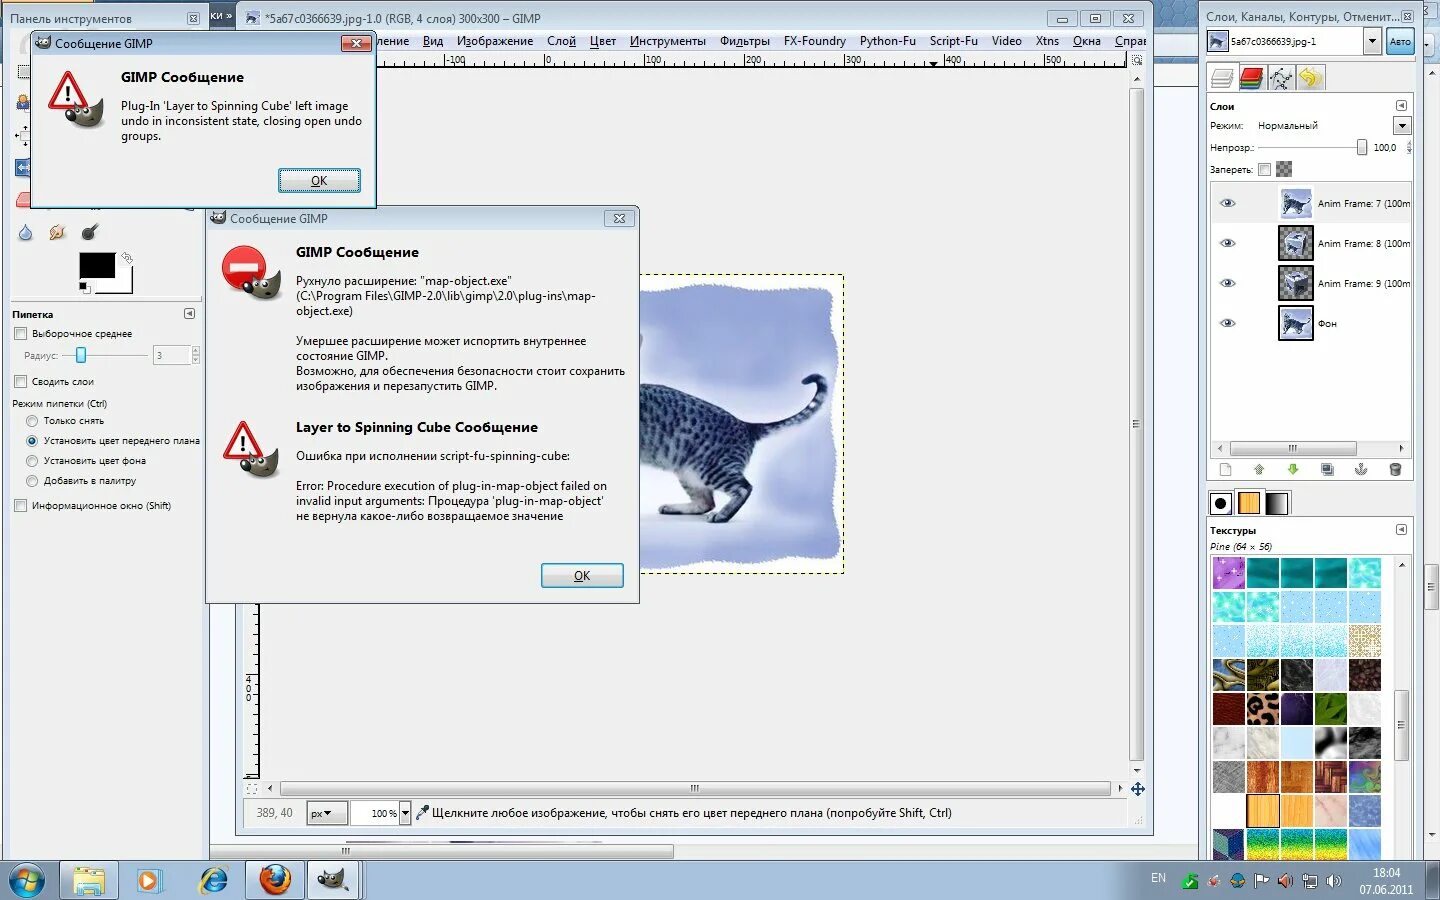Select the Dodge/Burn tool in toolbox
Viewport: 1440px width, 900px height.
pos(90,232)
